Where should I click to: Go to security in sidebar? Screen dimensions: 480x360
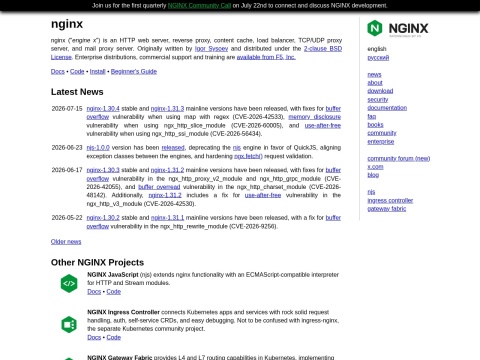(378, 99)
